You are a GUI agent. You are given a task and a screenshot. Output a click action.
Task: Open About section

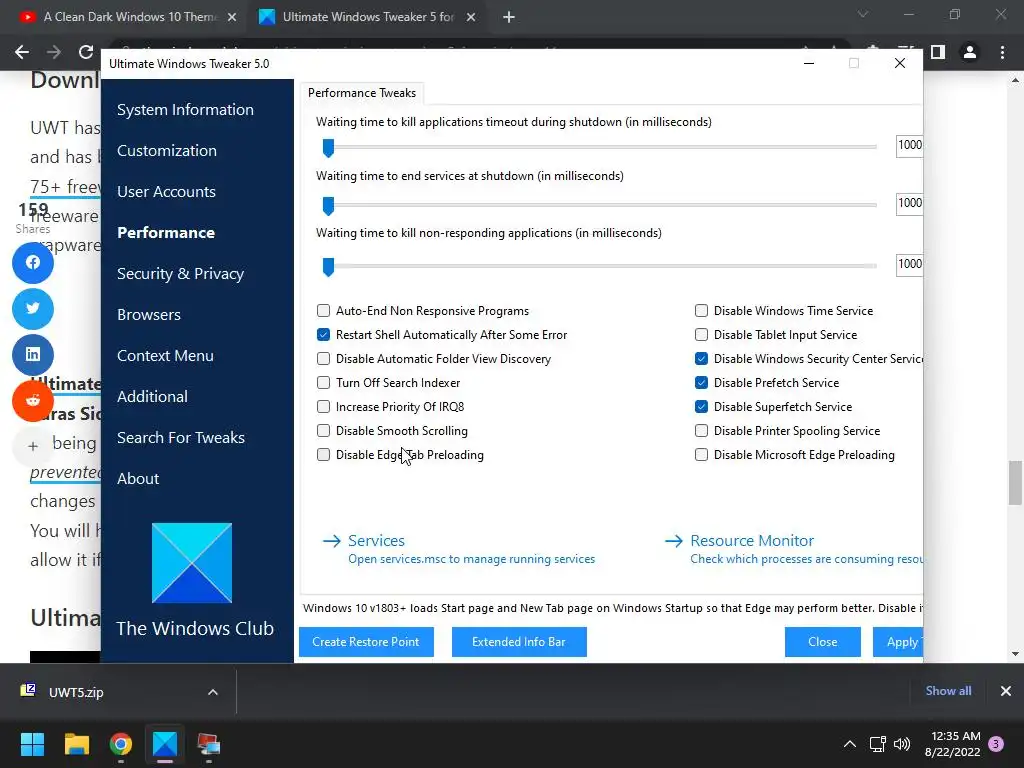click(x=138, y=479)
